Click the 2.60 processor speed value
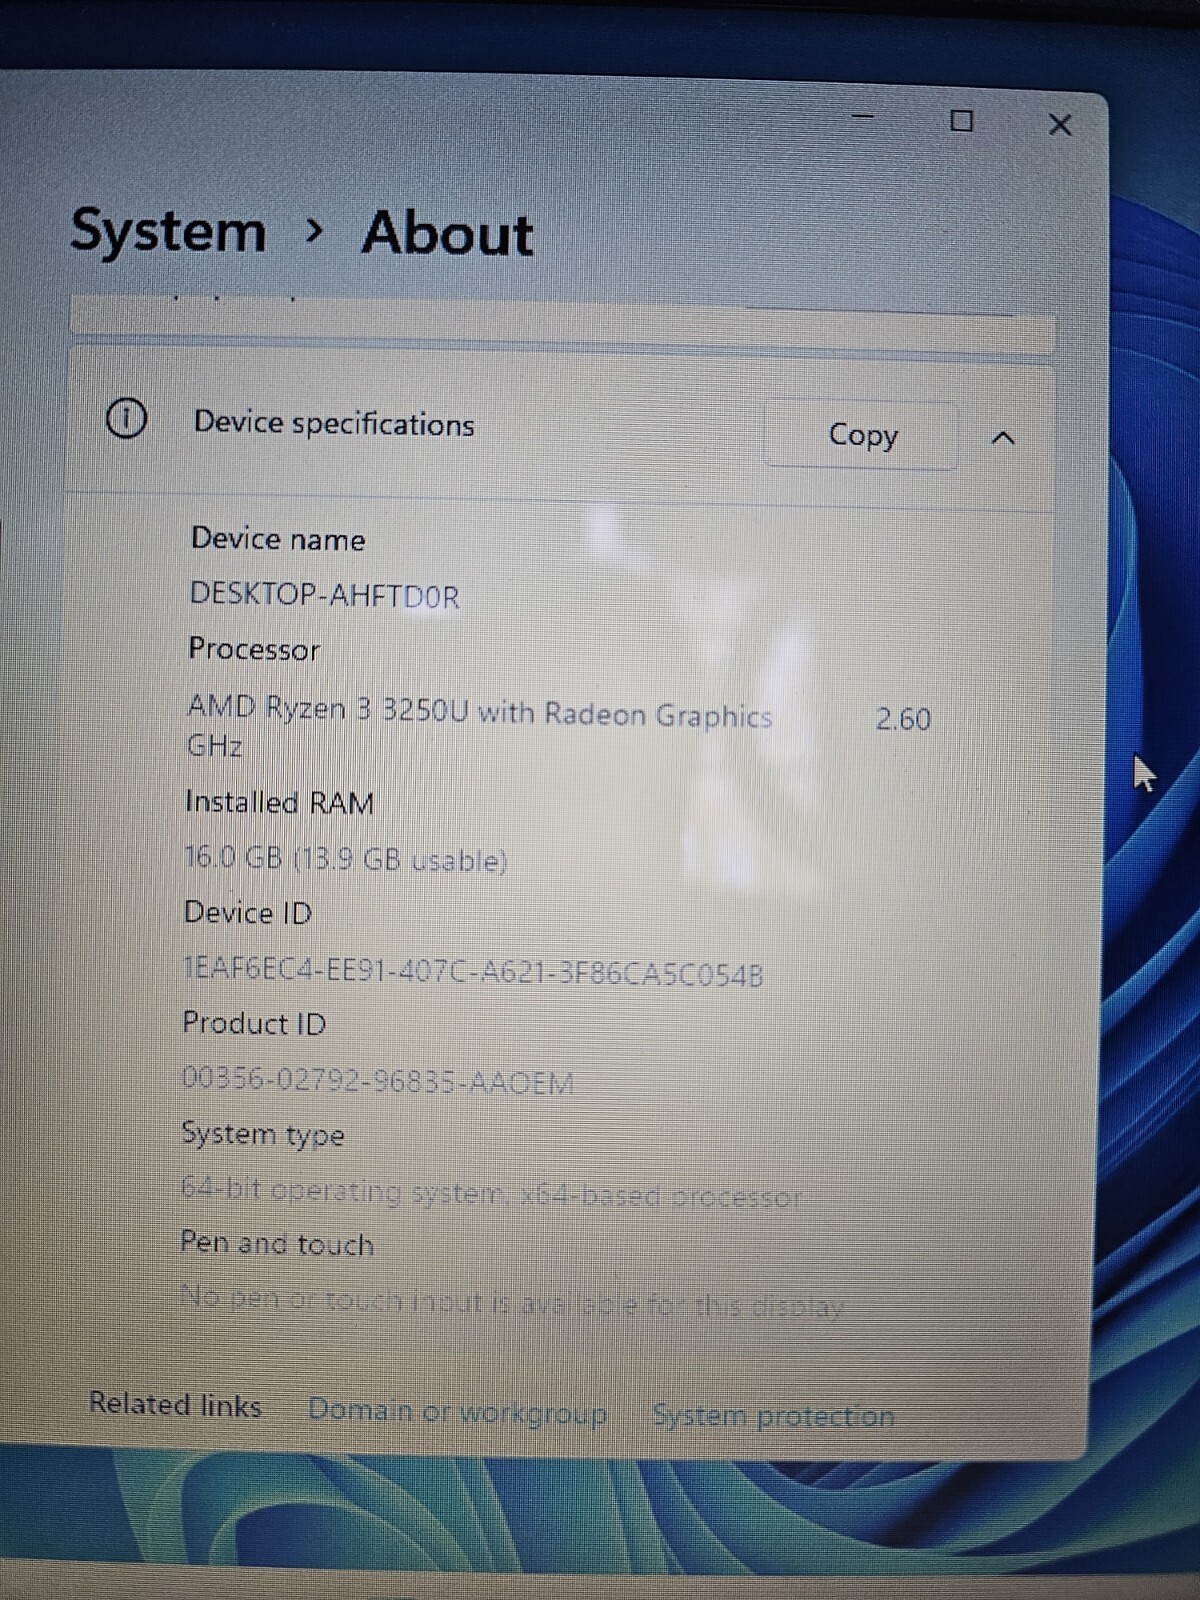This screenshot has width=1200, height=1600. [x=904, y=719]
